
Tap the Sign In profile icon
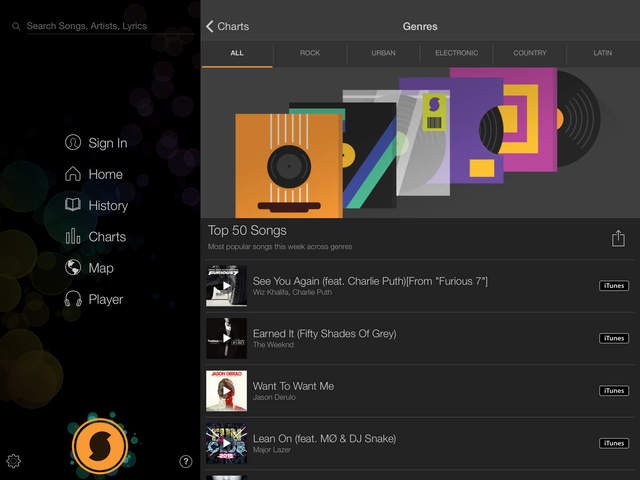[x=73, y=142]
